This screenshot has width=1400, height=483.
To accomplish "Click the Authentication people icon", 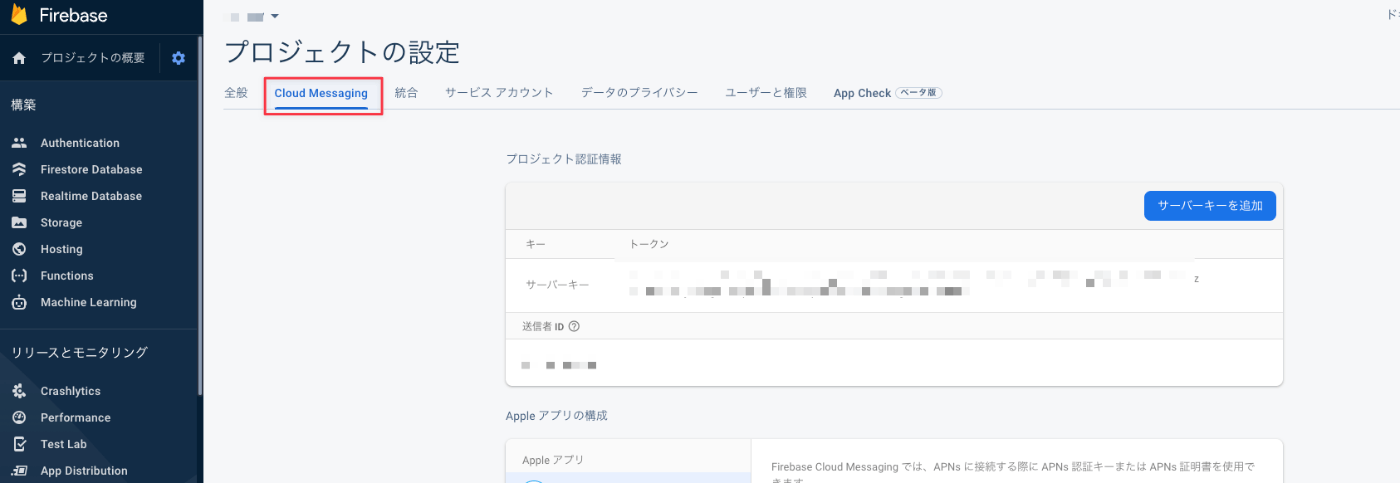I will (x=19, y=143).
